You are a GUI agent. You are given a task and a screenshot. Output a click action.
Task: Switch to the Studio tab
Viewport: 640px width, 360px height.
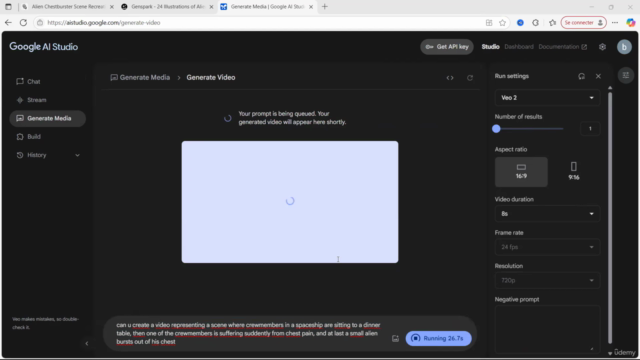point(490,47)
